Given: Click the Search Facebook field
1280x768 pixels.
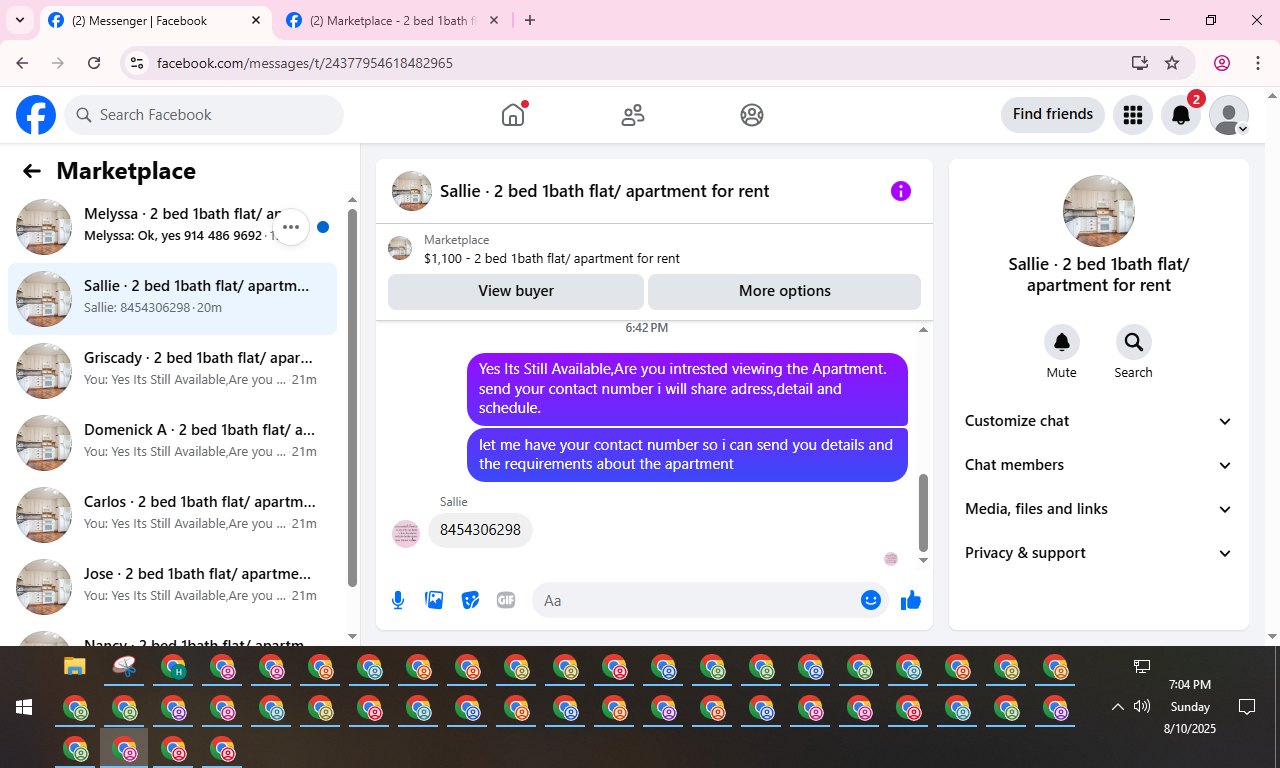Looking at the screenshot, I should pos(204,115).
